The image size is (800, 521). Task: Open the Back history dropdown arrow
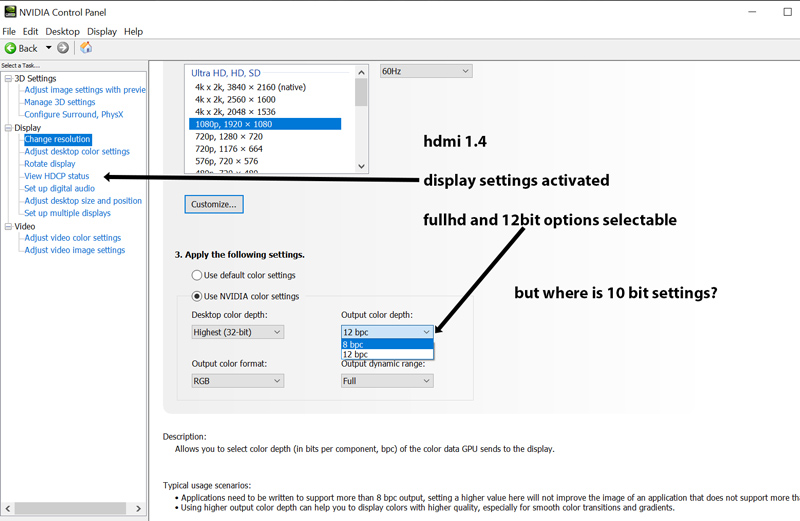(x=48, y=48)
